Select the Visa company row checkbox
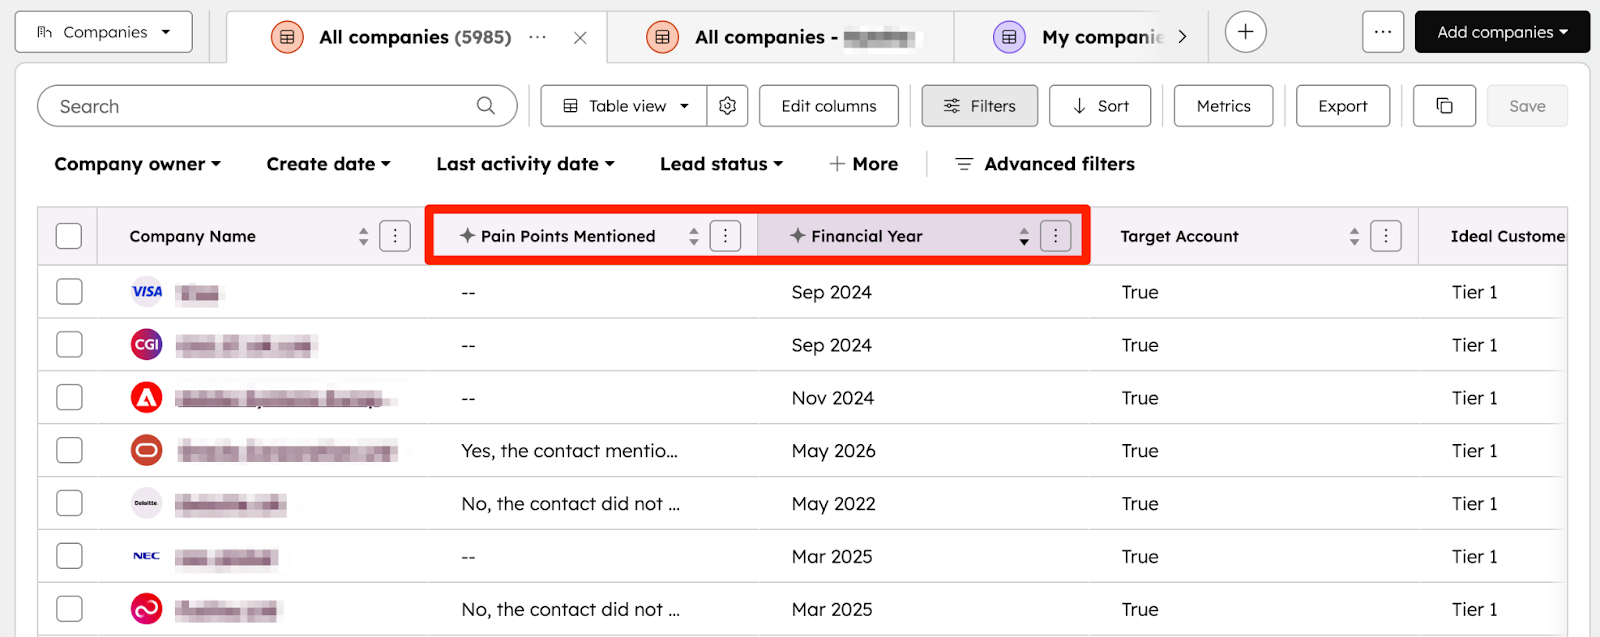 (69, 292)
